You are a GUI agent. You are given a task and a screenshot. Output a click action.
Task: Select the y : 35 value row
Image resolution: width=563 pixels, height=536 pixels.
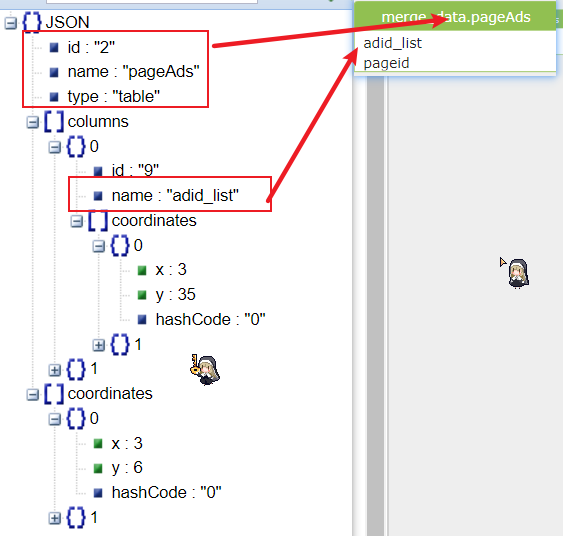tap(175, 295)
